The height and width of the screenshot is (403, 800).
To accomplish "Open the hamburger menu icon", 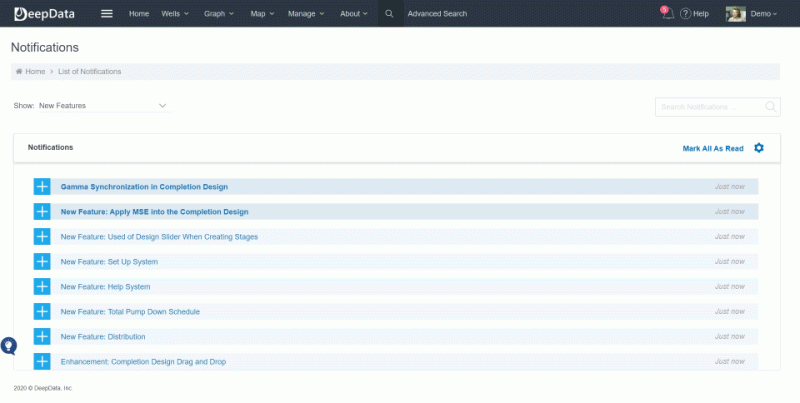I will 107,14.
